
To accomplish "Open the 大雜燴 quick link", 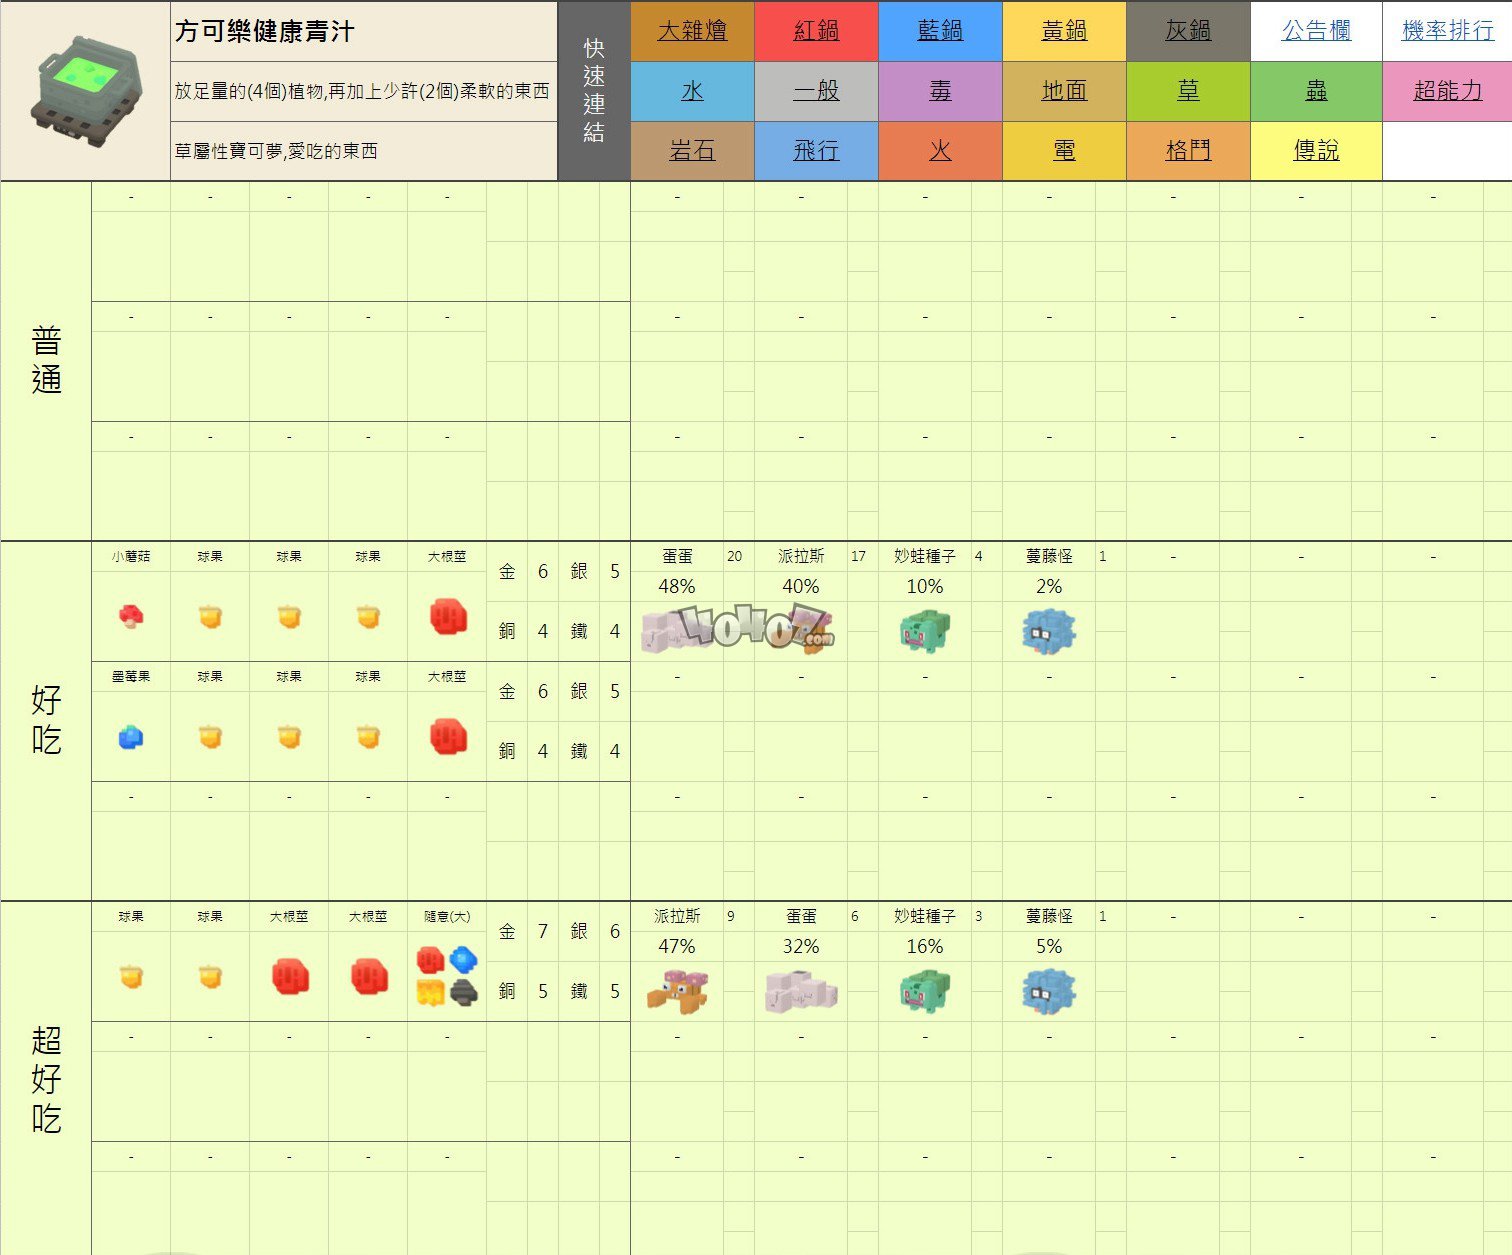I will (x=692, y=31).
